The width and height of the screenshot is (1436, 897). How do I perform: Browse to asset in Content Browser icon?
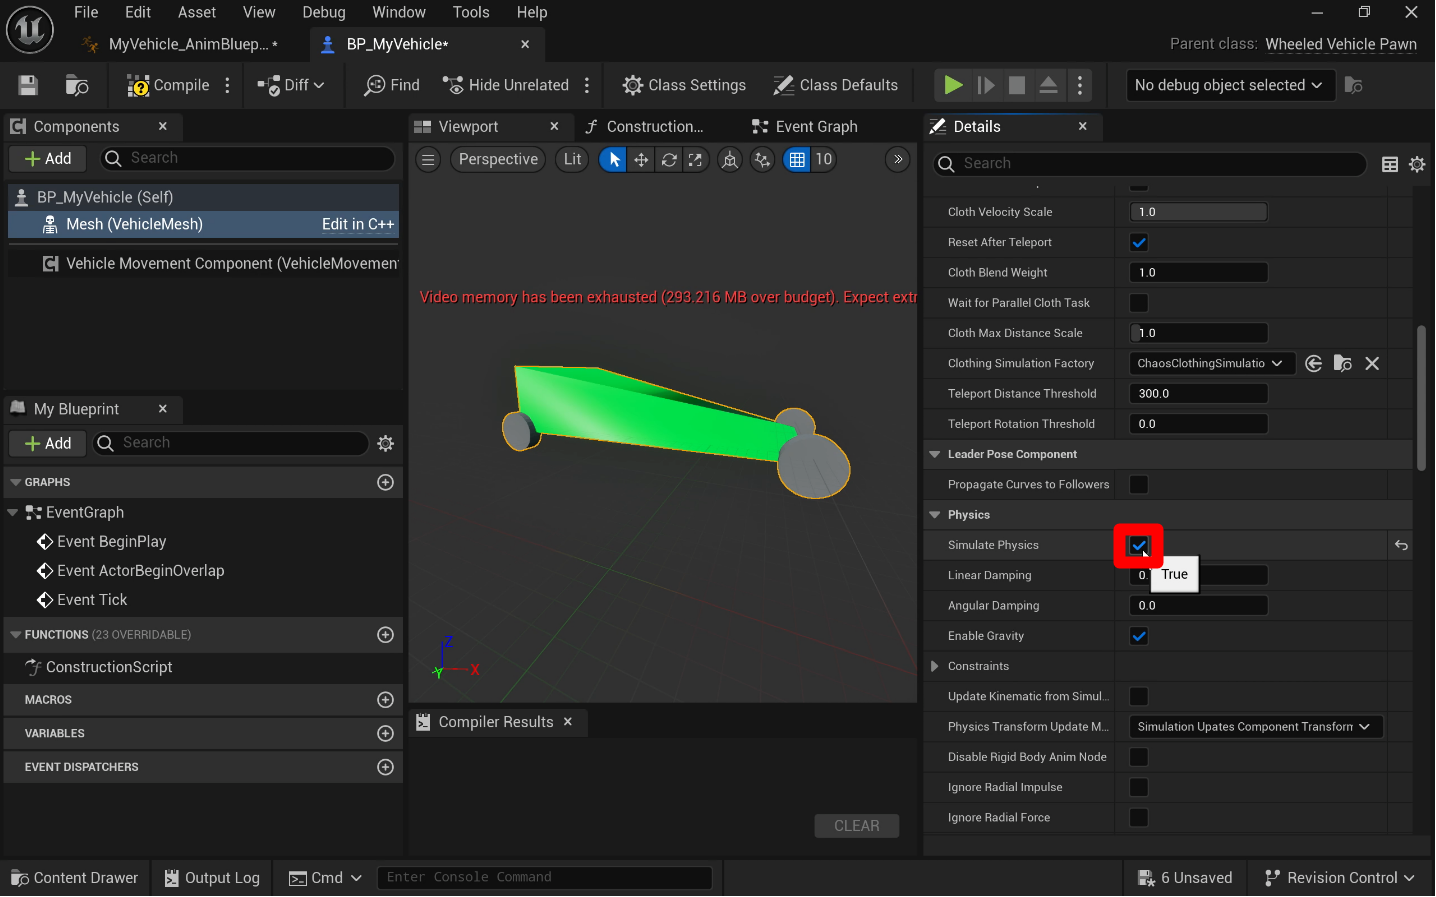click(x=77, y=85)
